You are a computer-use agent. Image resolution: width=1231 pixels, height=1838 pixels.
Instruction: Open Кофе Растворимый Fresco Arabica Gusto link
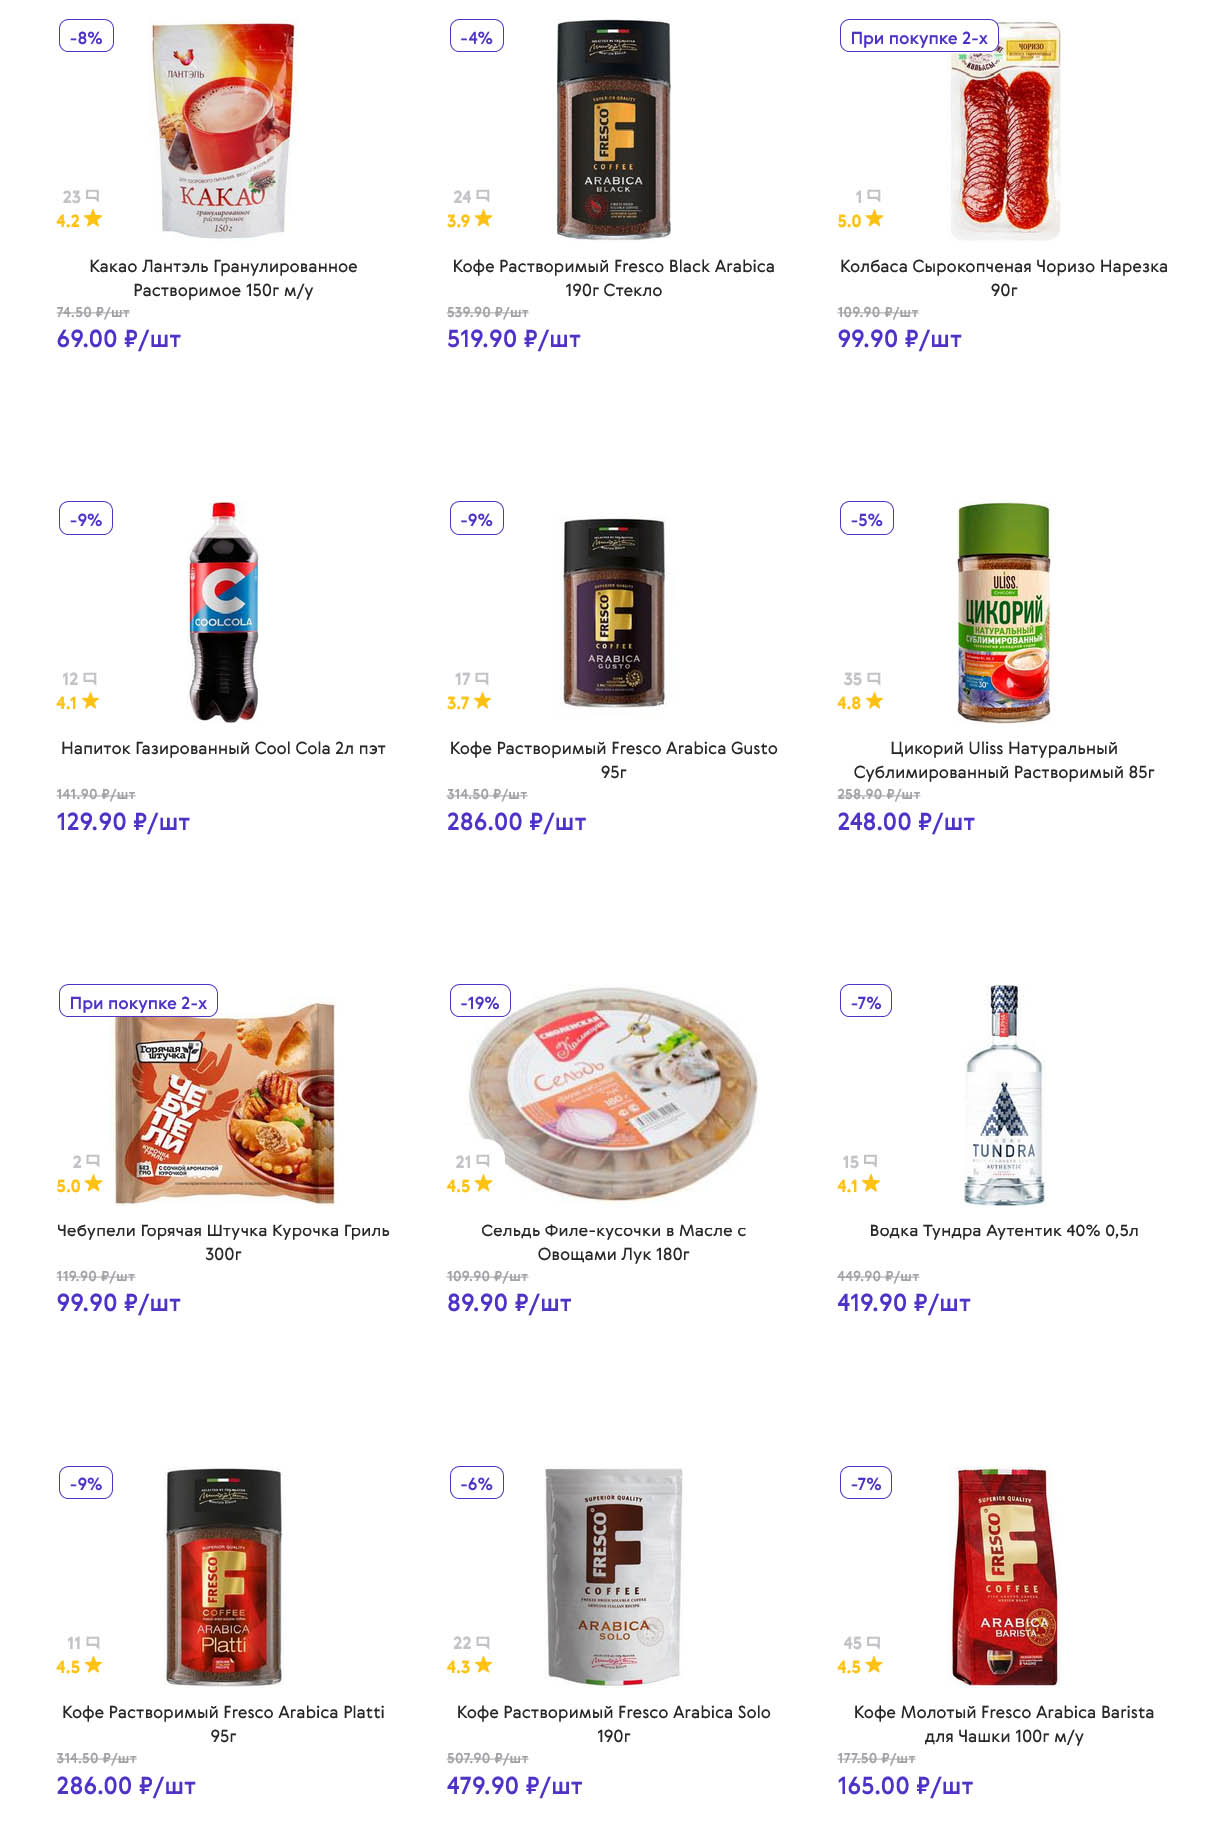[613, 760]
